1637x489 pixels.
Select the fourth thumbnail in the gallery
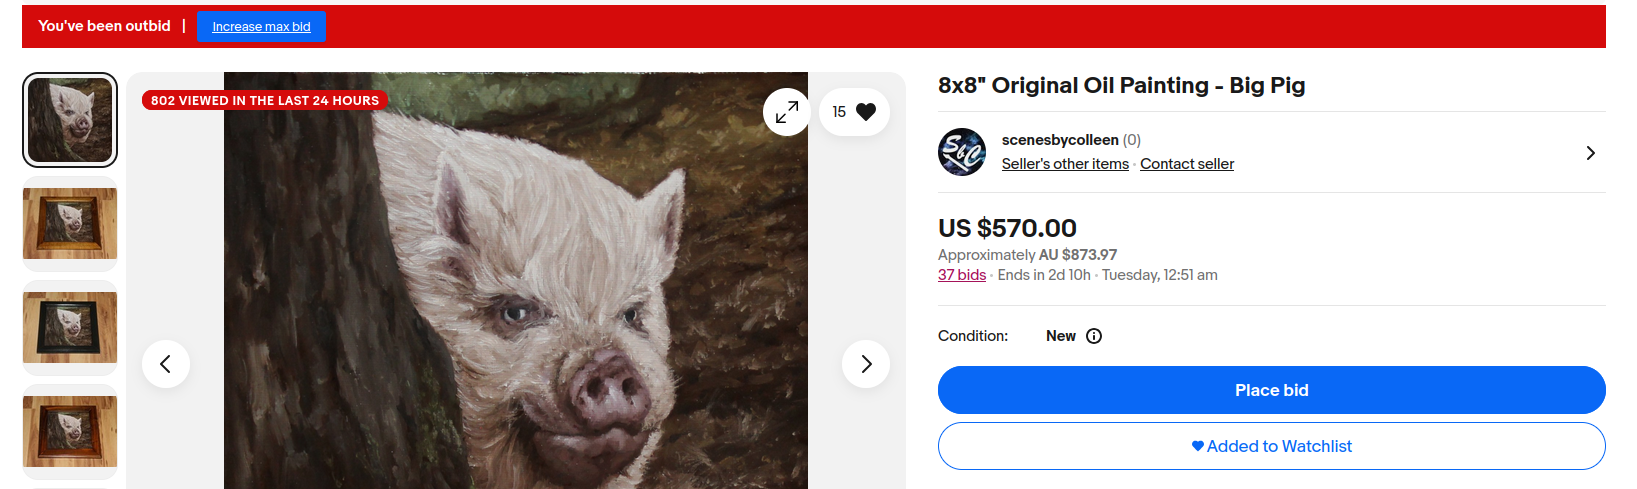tap(70, 432)
